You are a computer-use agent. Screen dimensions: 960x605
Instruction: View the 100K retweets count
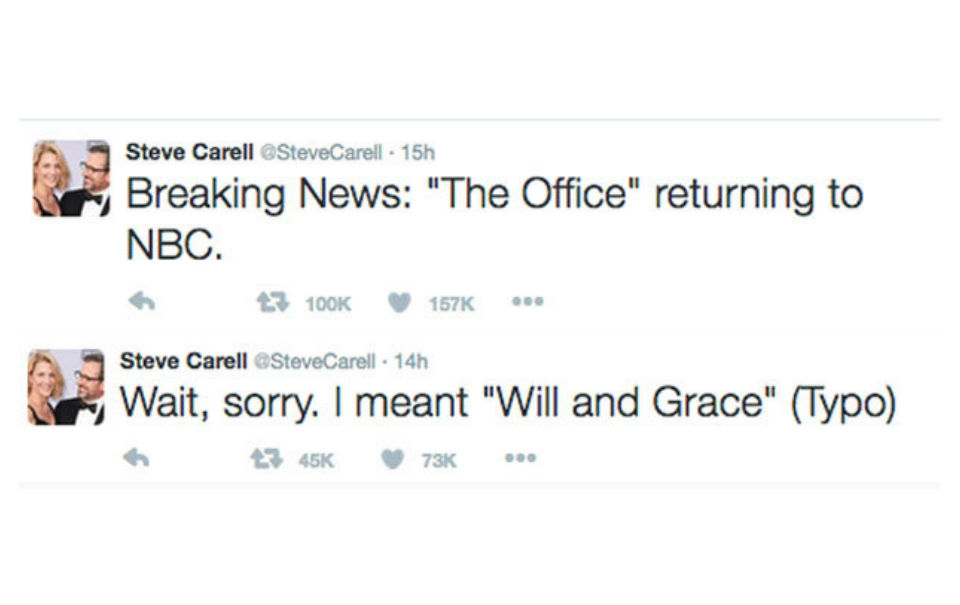pyautogui.click(x=327, y=303)
